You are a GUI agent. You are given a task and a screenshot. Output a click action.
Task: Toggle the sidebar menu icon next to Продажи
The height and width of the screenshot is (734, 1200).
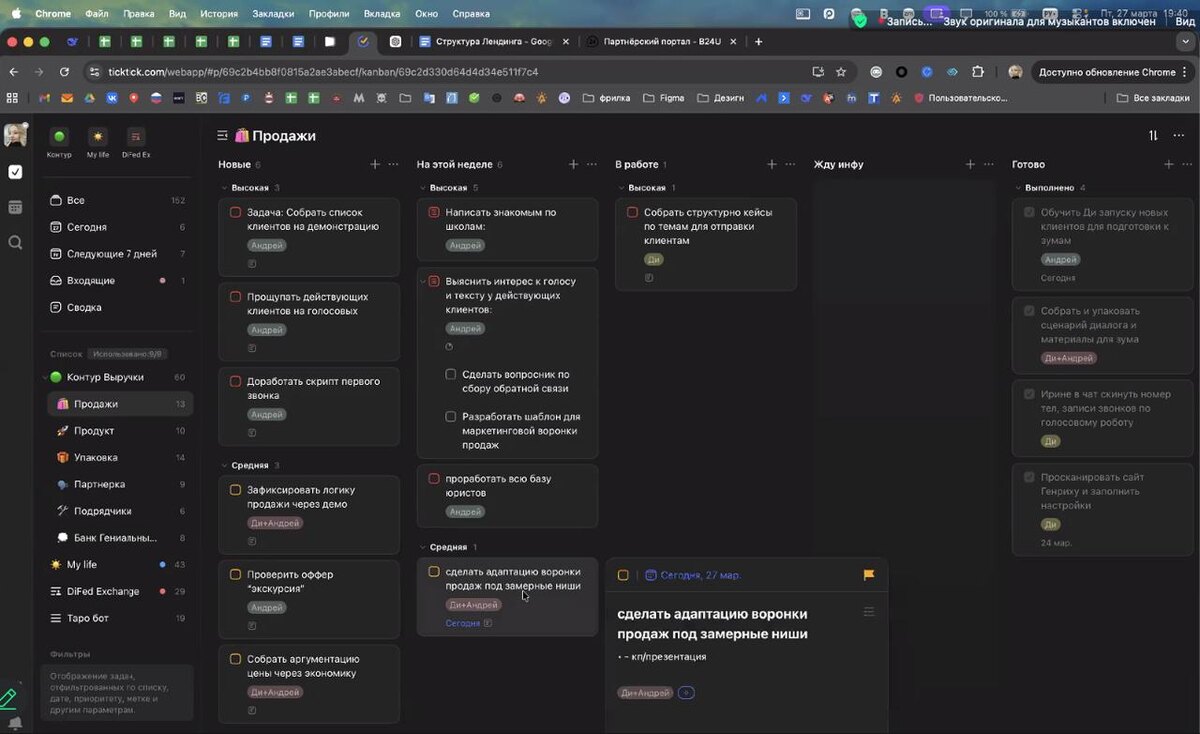tap(222, 135)
